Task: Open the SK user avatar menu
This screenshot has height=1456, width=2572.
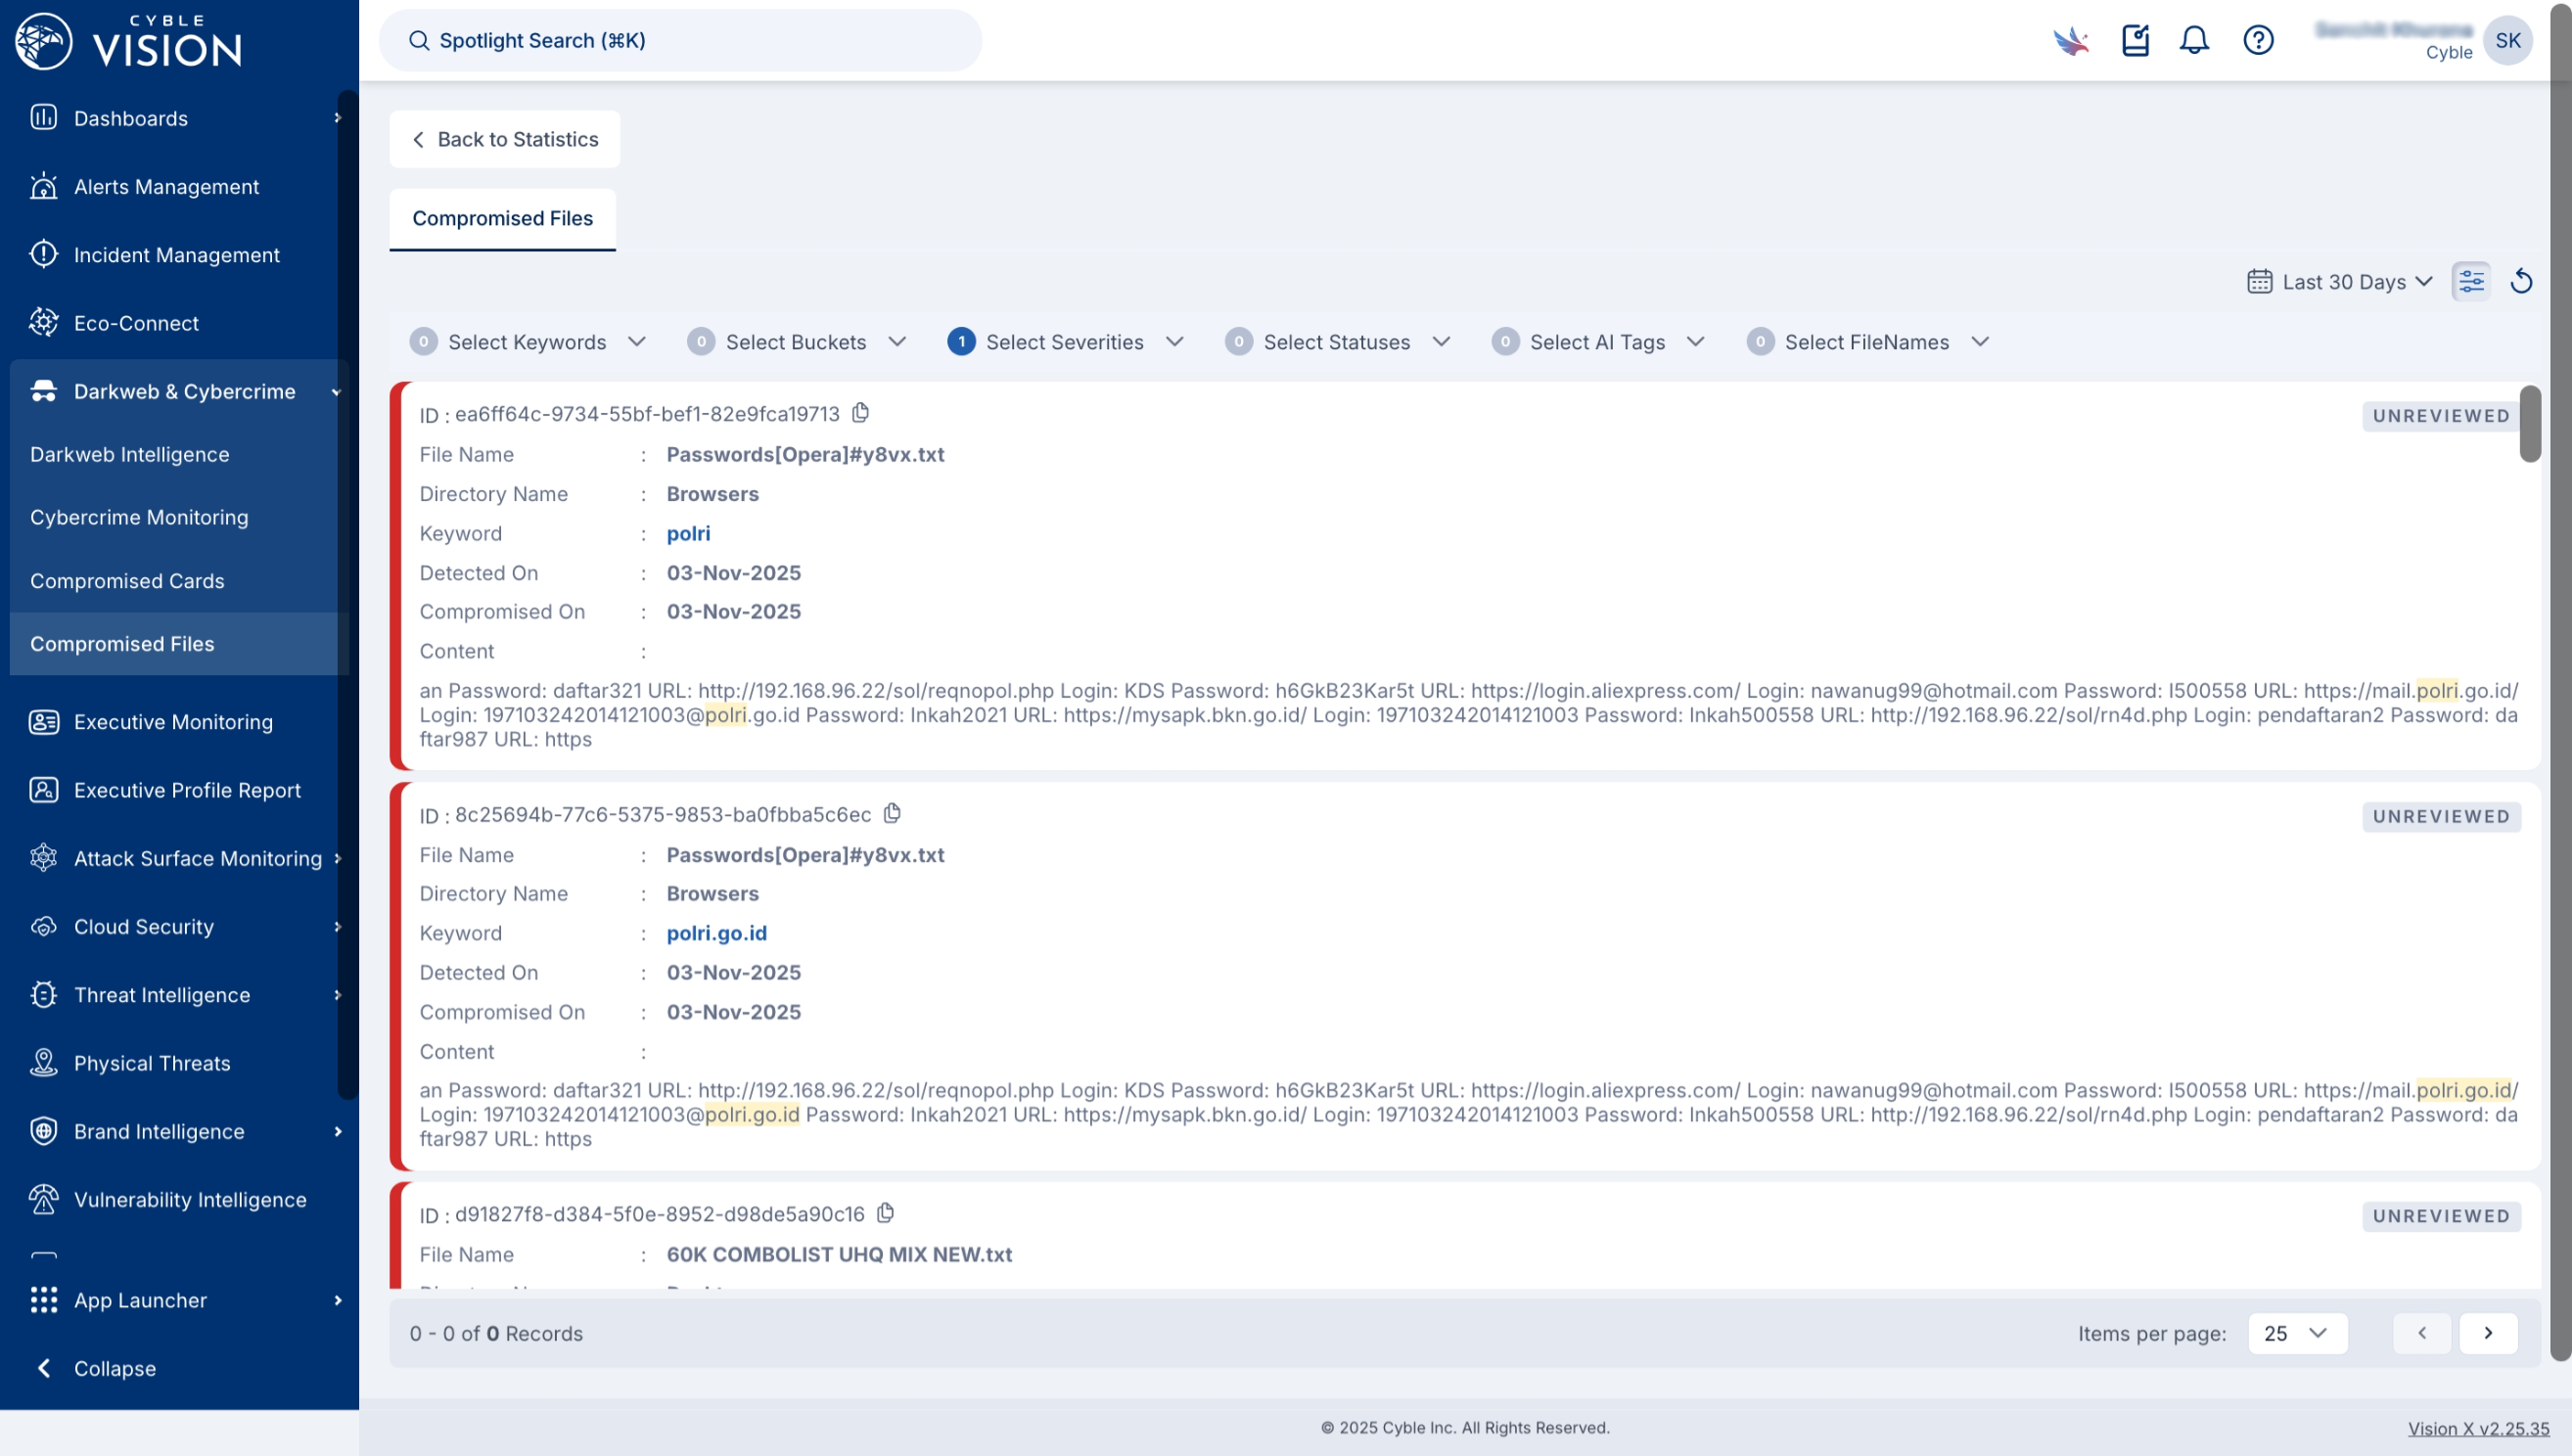Action: 2507,40
